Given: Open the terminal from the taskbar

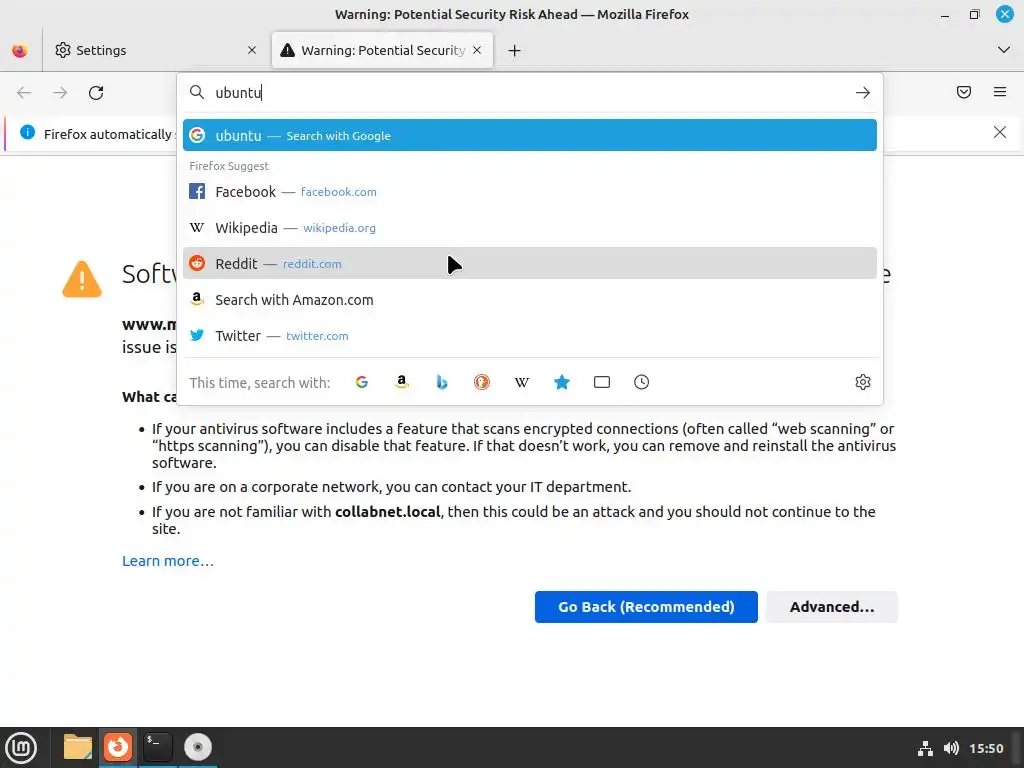Looking at the screenshot, I should 157,747.
